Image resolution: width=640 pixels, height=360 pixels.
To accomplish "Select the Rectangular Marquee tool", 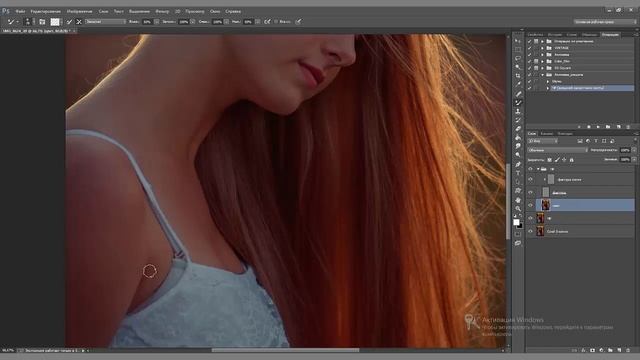I will [x=518, y=49].
